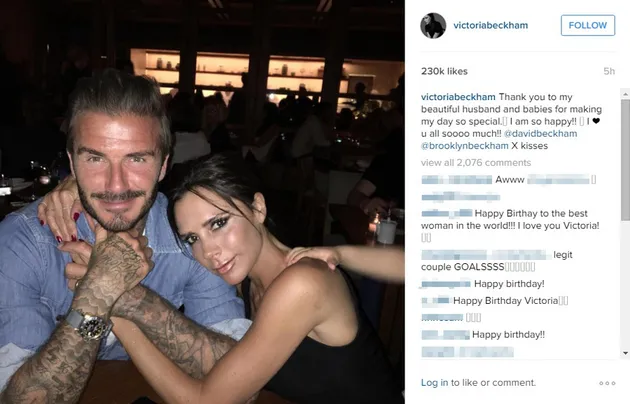630x404 pixels.
Task: Open the profile avatar picture
Action: tap(433, 26)
